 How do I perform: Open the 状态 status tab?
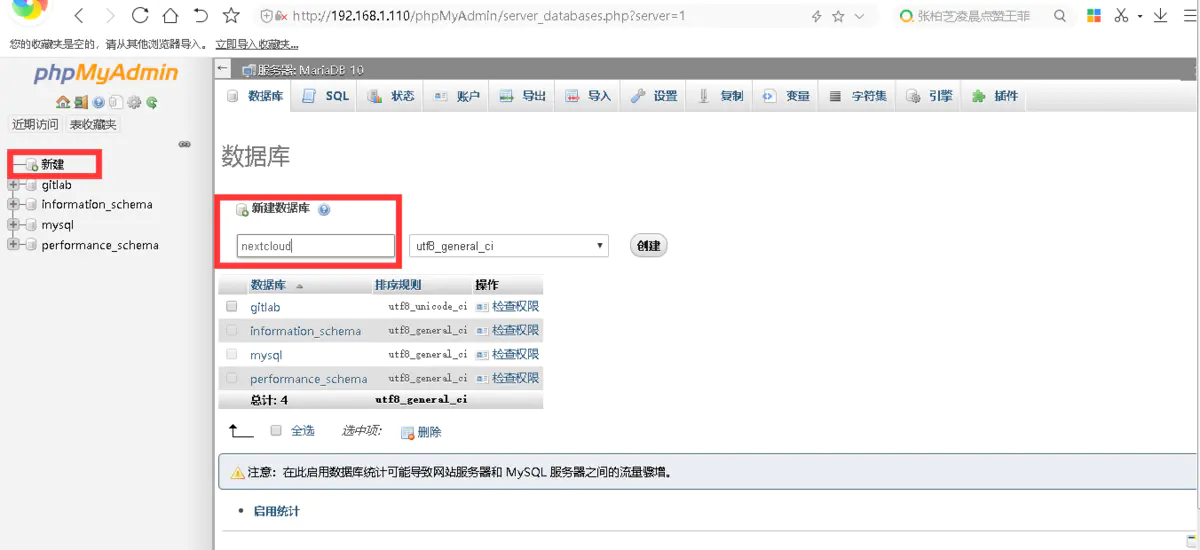click(391, 96)
